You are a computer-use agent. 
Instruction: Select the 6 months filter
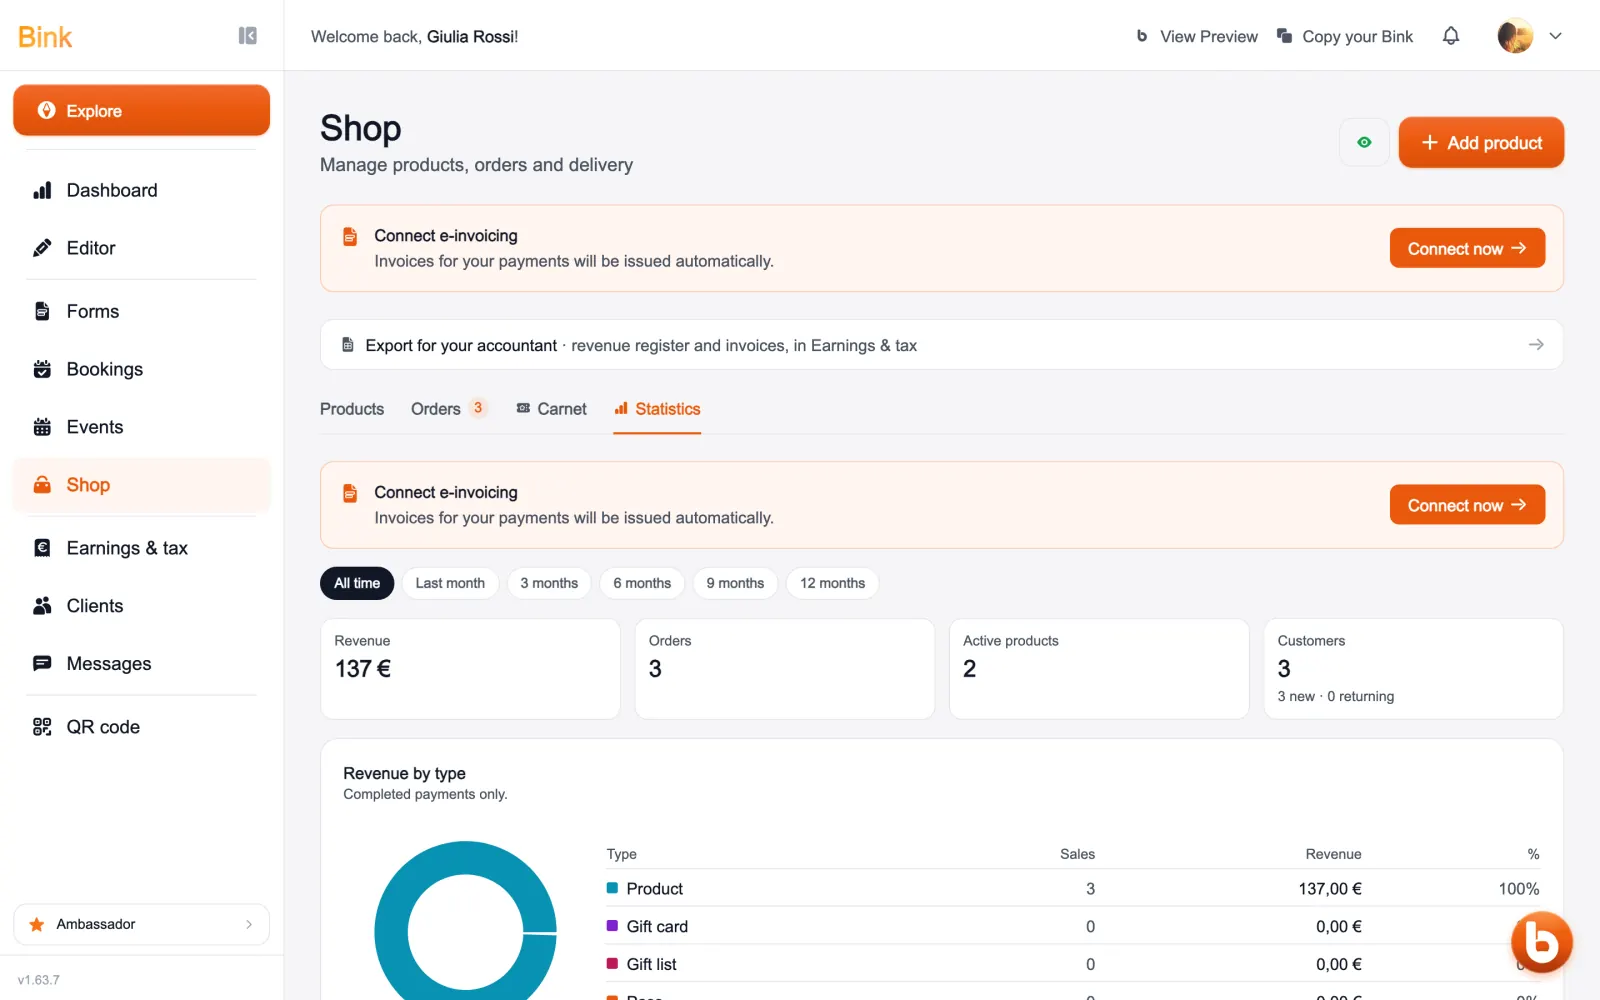pyautogui.click(x=642, y=583)
